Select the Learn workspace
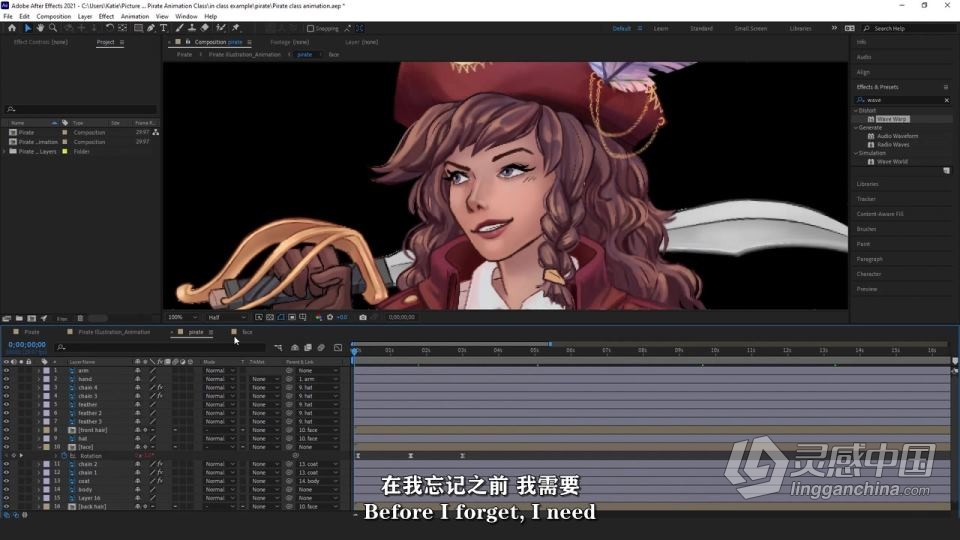 coord(661,28)
